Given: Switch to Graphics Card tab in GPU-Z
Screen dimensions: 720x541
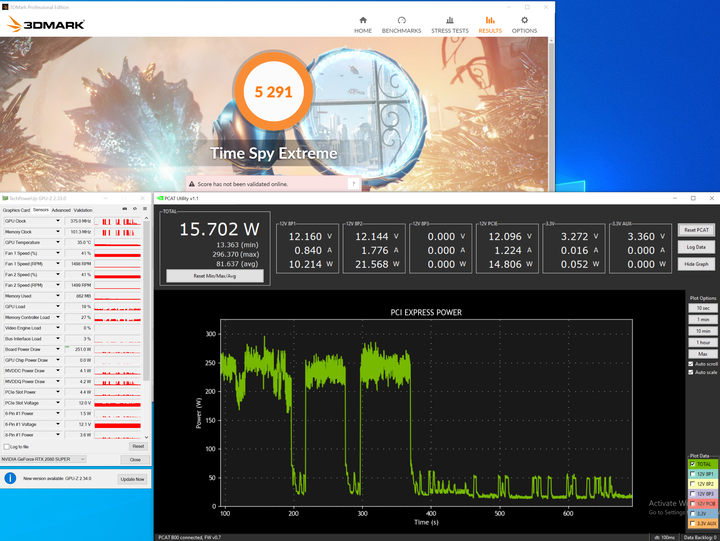Looking at the screenshot, I should click(16, 210).
